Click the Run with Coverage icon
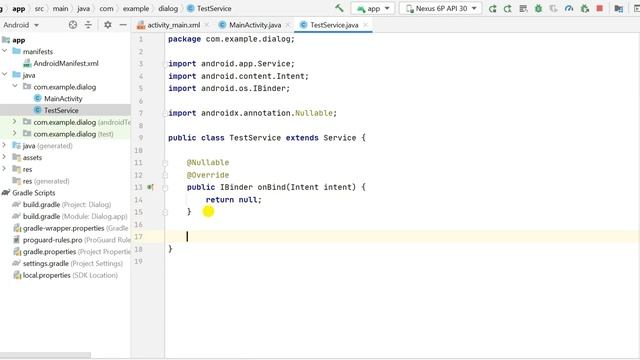The width and height of the screenshot is (640, 360). [x=553, y=8]
